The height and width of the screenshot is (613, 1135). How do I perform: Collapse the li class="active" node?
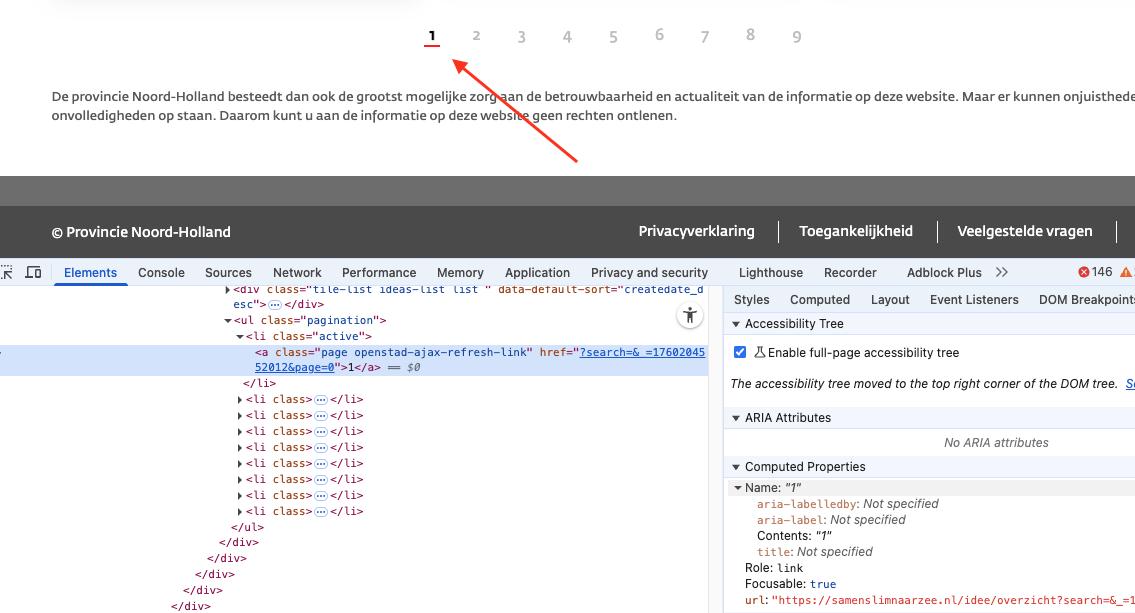(240, 336)
